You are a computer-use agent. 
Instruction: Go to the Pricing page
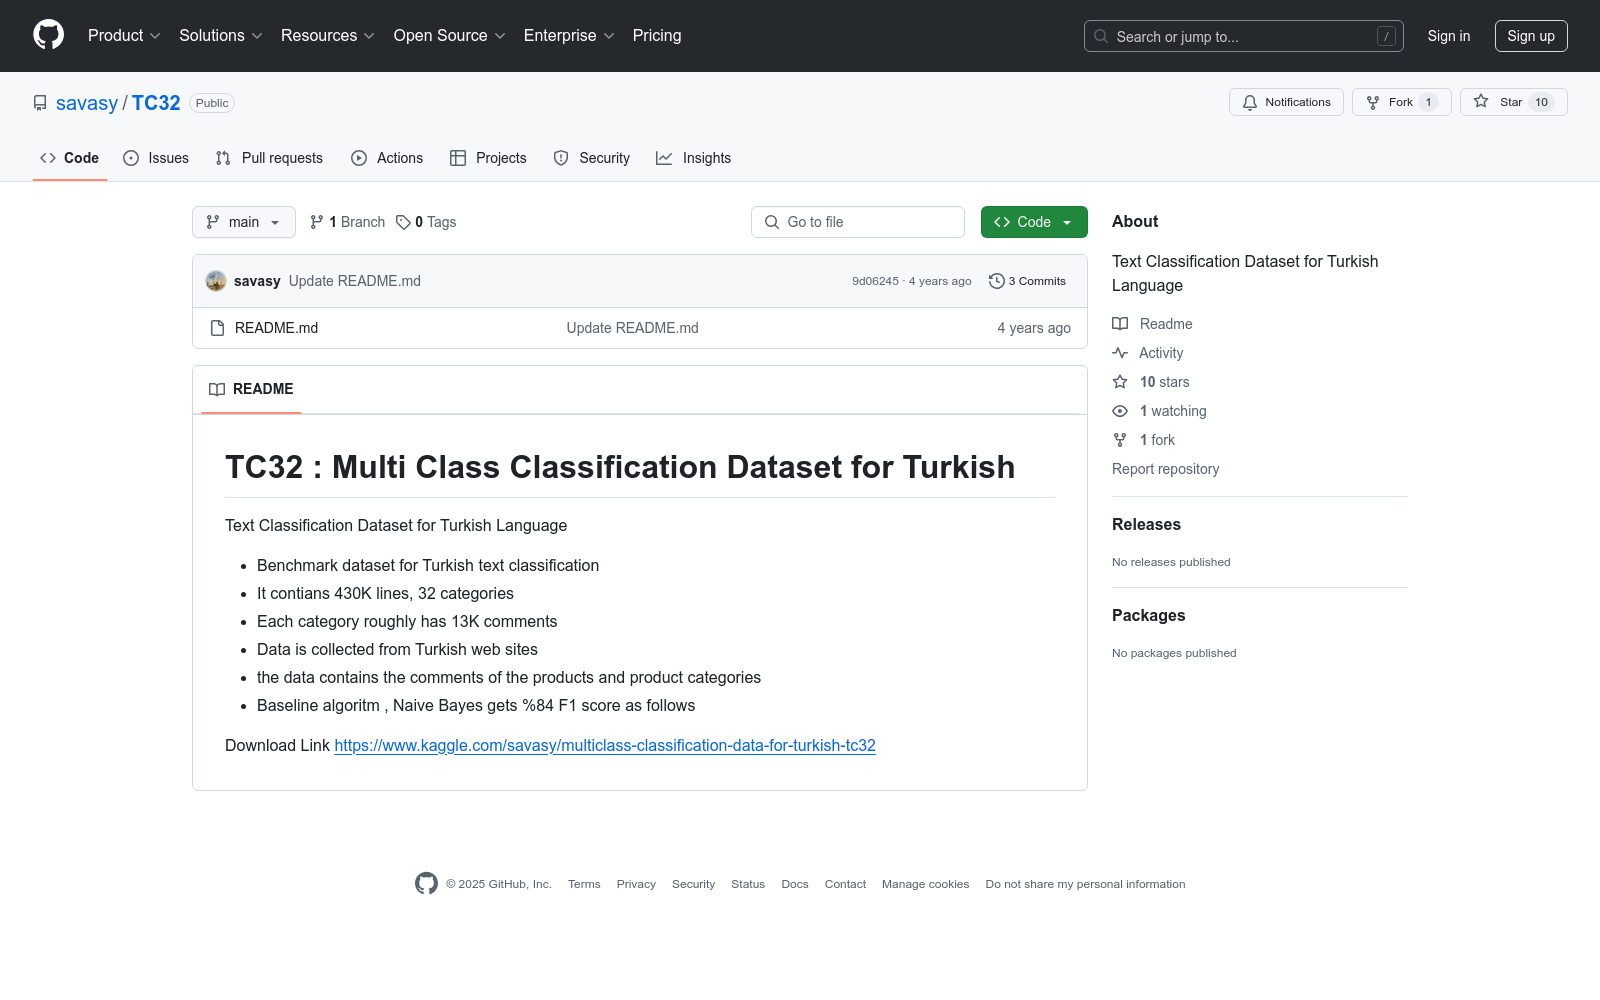point(657,35)
